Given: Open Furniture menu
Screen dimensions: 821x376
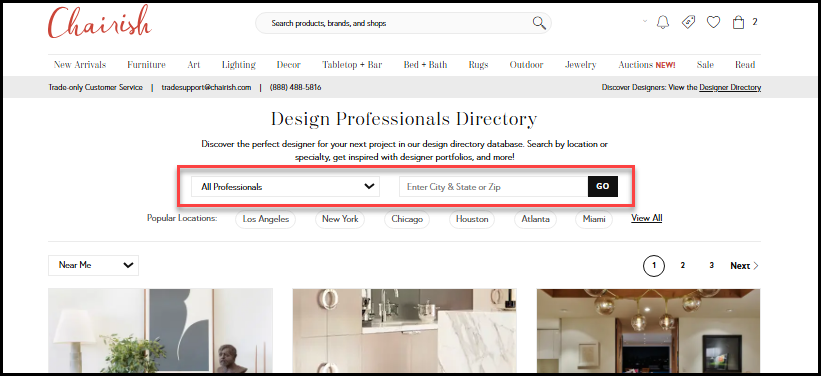Looking at the screenshot, I should (x=147, y=65).
